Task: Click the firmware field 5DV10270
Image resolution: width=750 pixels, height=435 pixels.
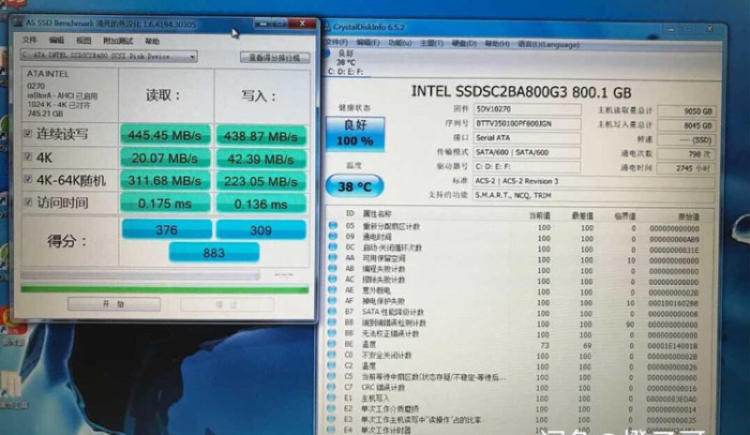Action: pyautogui.click(x=527, y=109)
